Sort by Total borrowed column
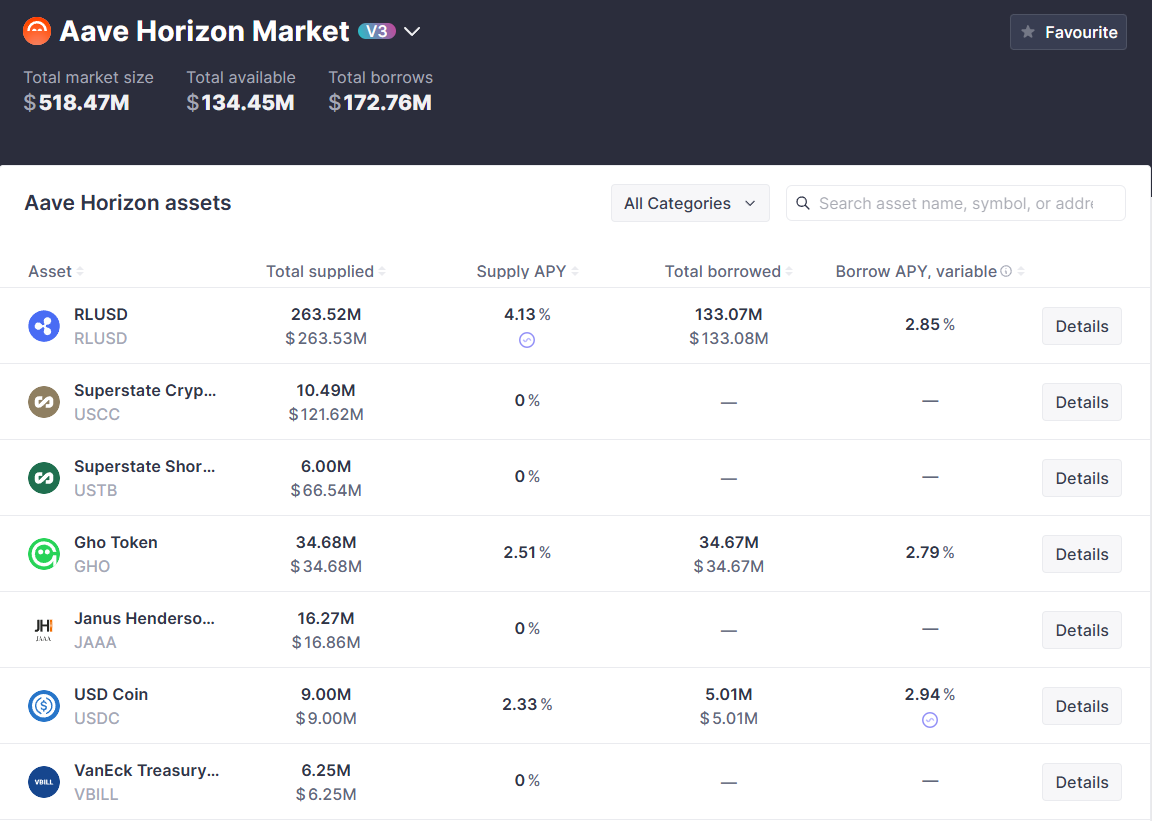Screen dimensions: 1152x821 pos(728,272)
